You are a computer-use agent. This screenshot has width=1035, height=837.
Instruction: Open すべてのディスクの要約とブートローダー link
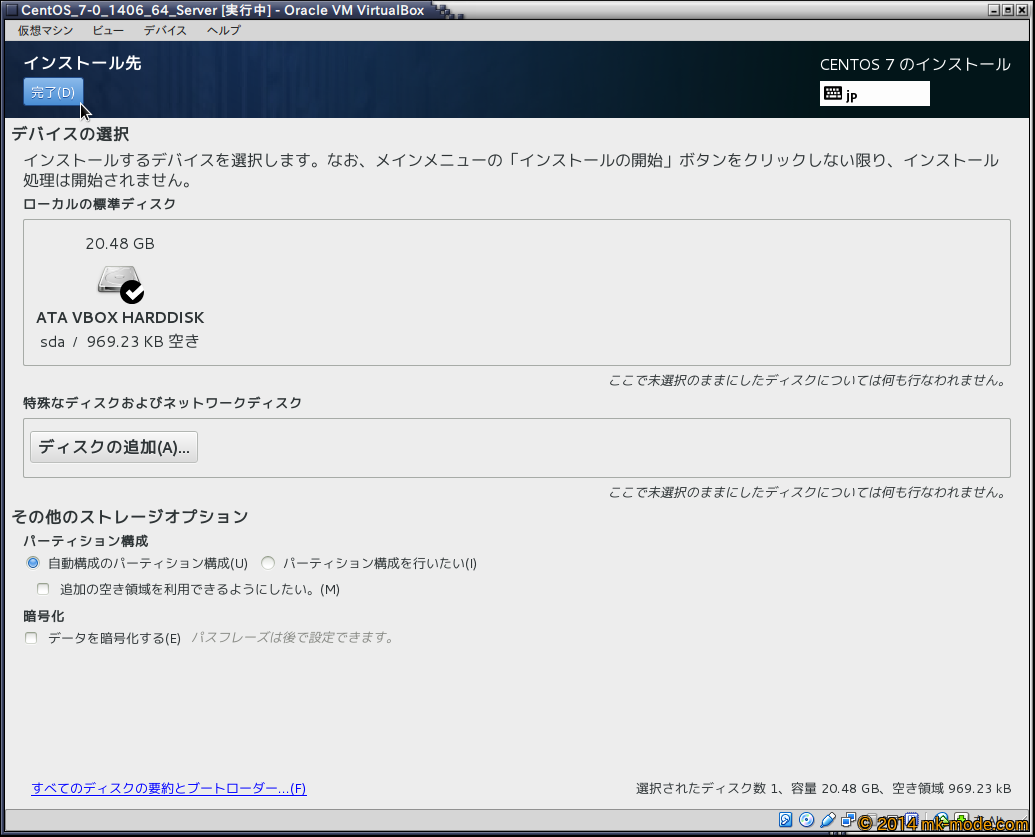point(168,788)
